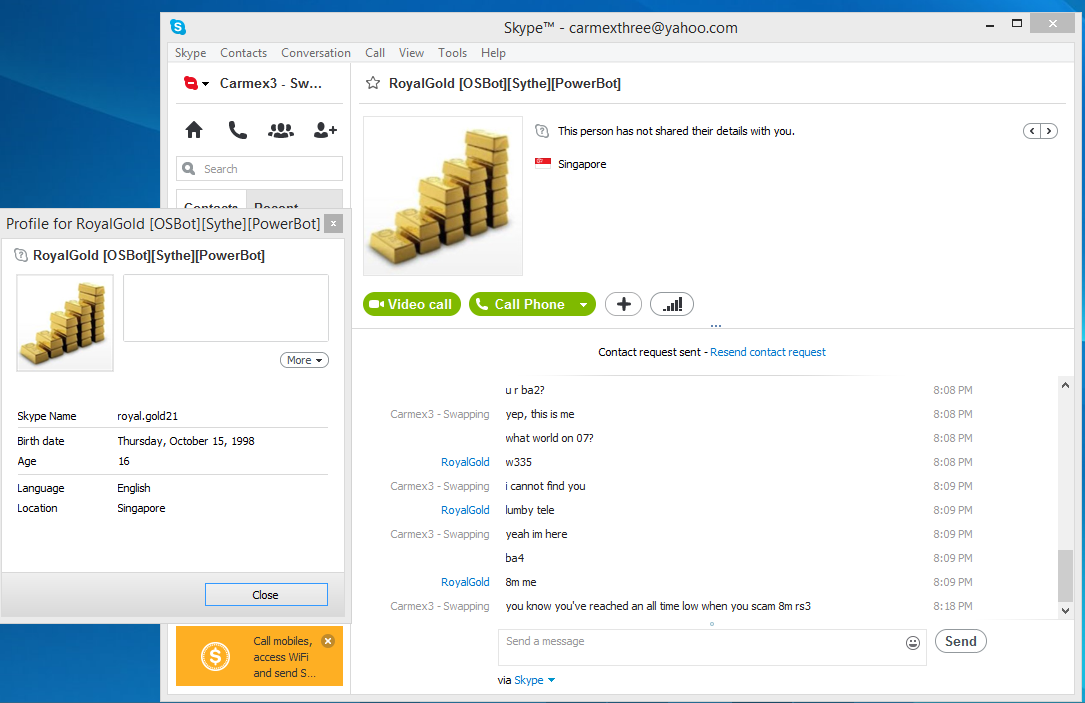Image resolution: width=1085 pixels, height=703 pixels.
Task: Click the 8:18 PM timestamp
Action: click(952, 606)
